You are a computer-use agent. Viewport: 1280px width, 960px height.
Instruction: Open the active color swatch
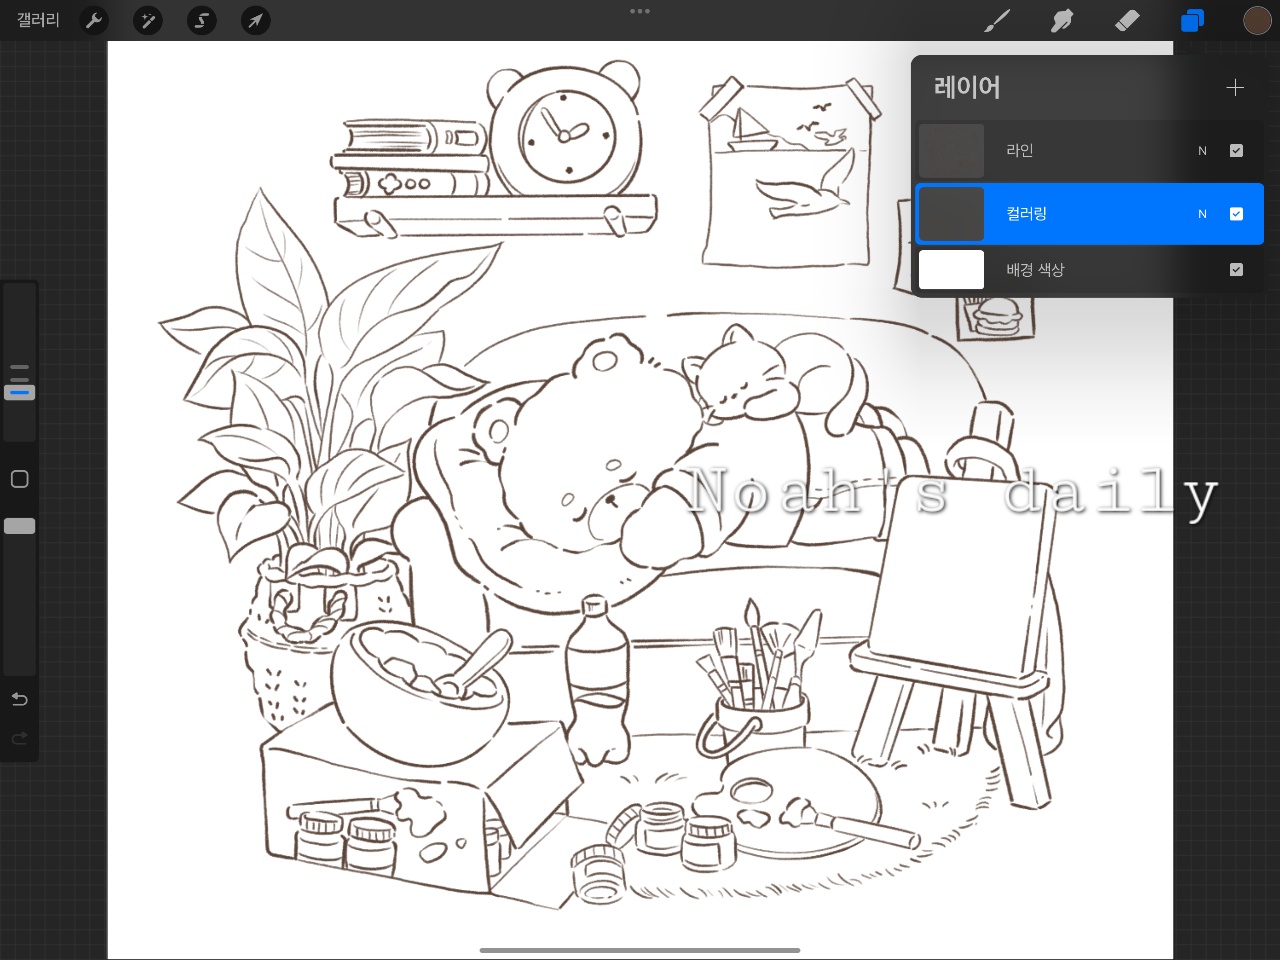click(1257, 20)
